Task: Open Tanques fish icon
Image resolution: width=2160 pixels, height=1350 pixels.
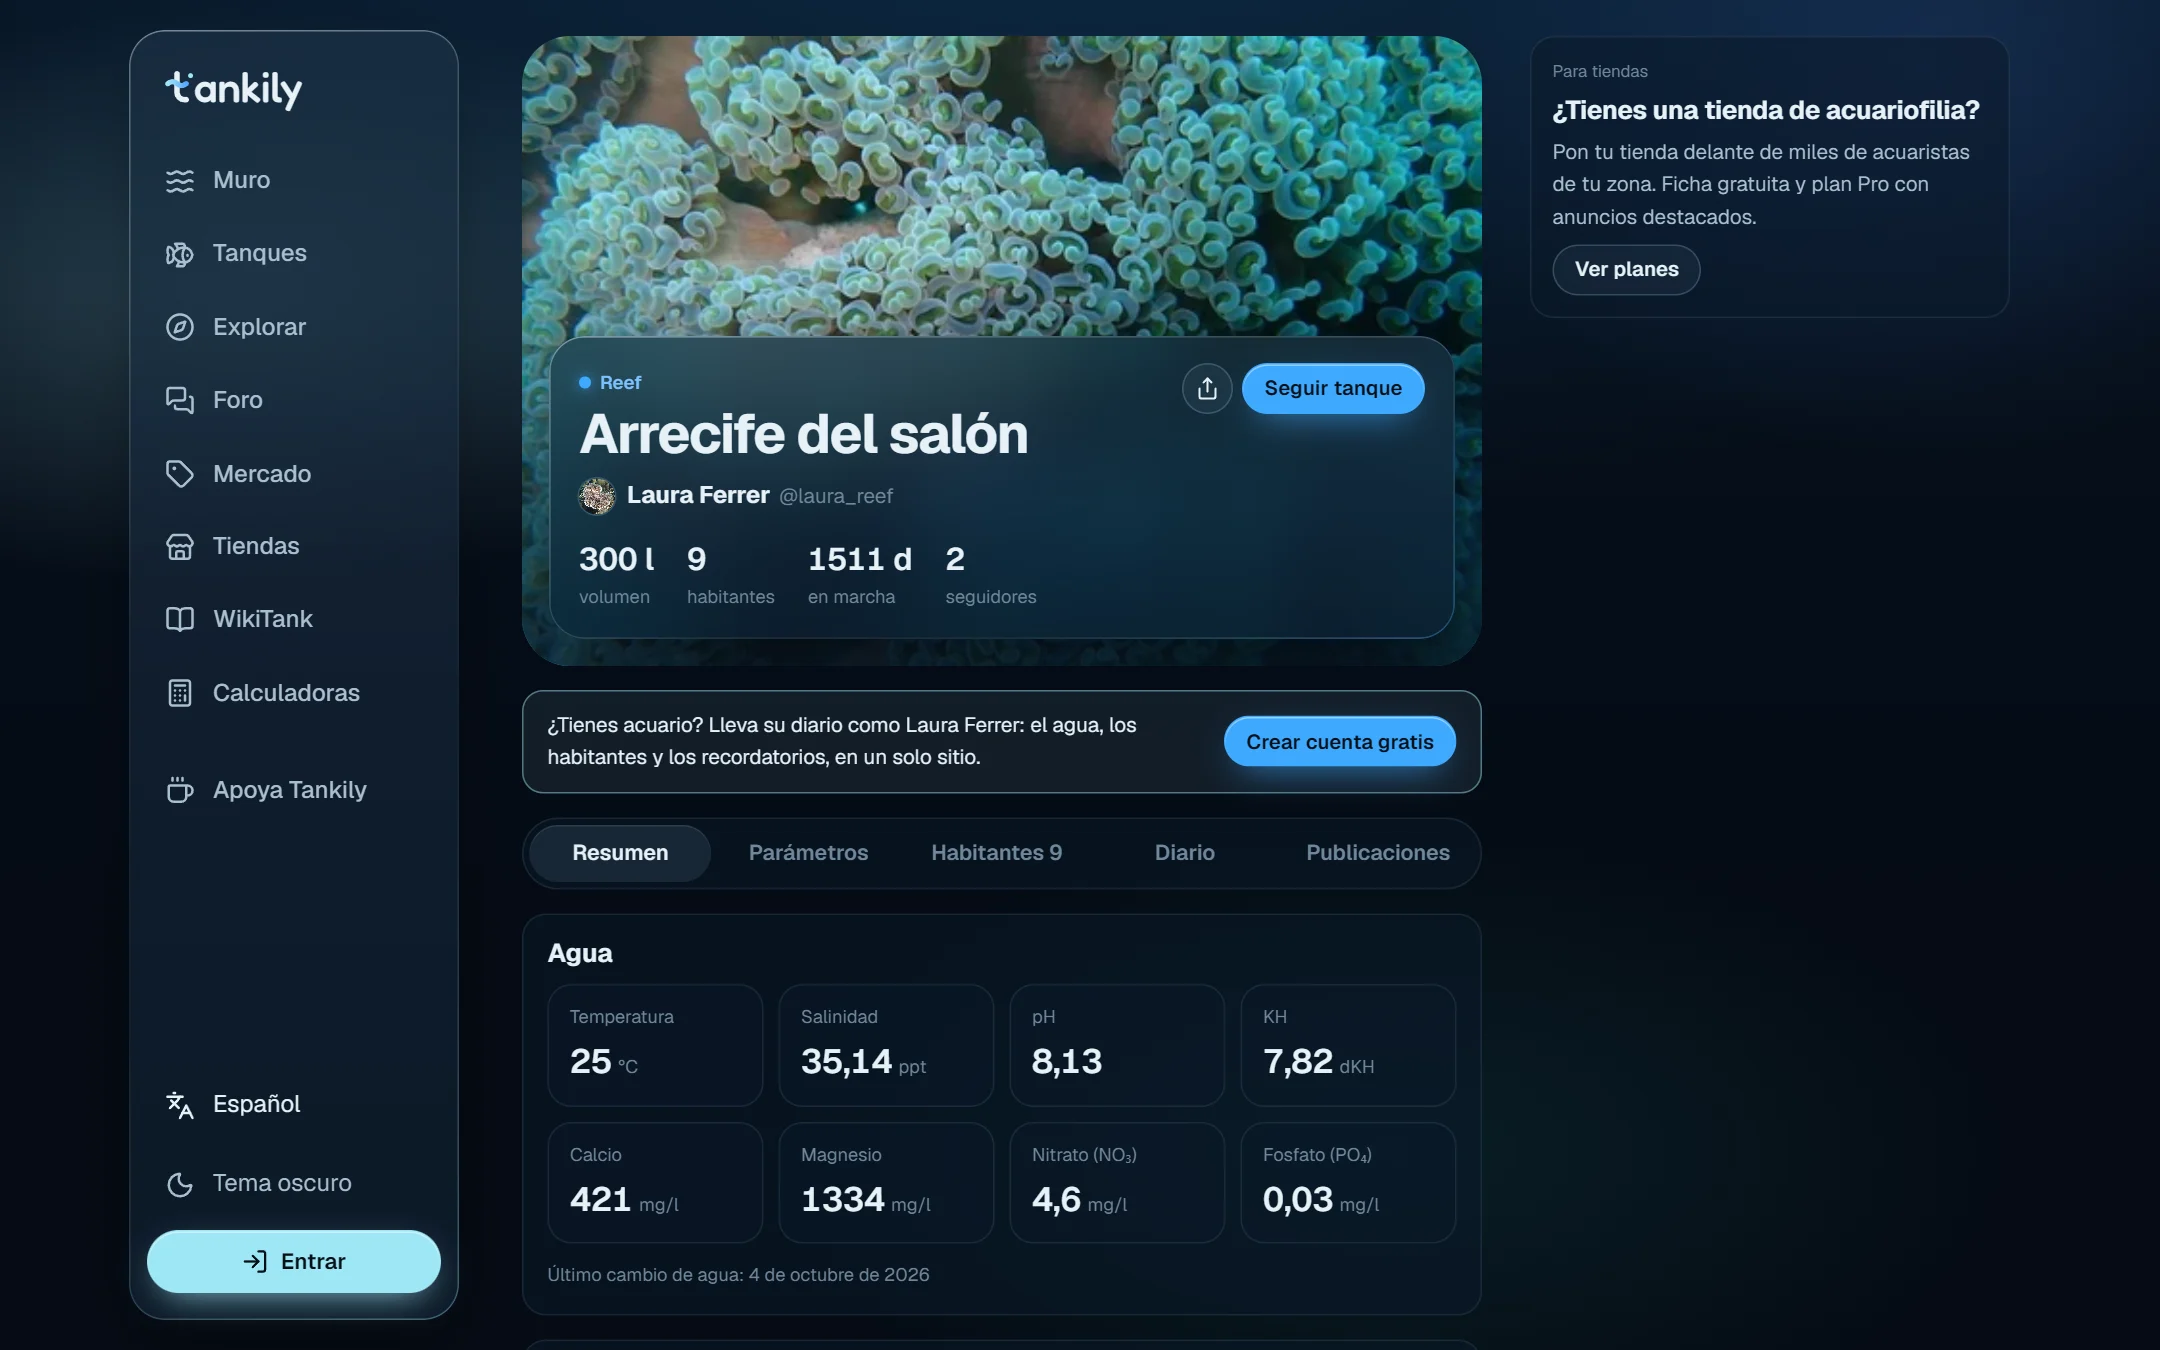Action: coord(180,254)
